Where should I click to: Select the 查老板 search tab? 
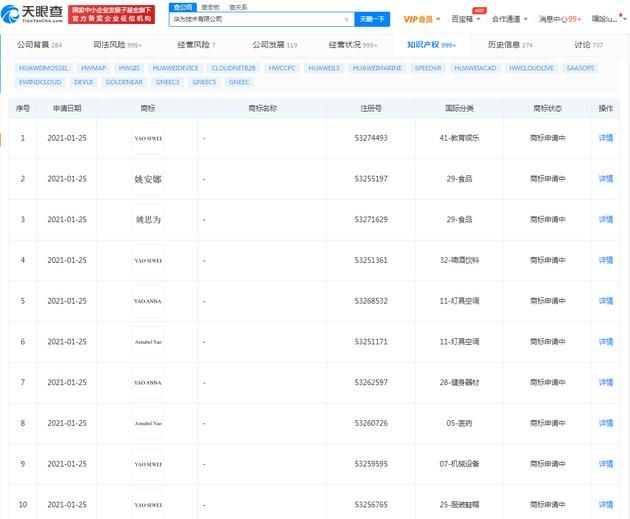211,7
